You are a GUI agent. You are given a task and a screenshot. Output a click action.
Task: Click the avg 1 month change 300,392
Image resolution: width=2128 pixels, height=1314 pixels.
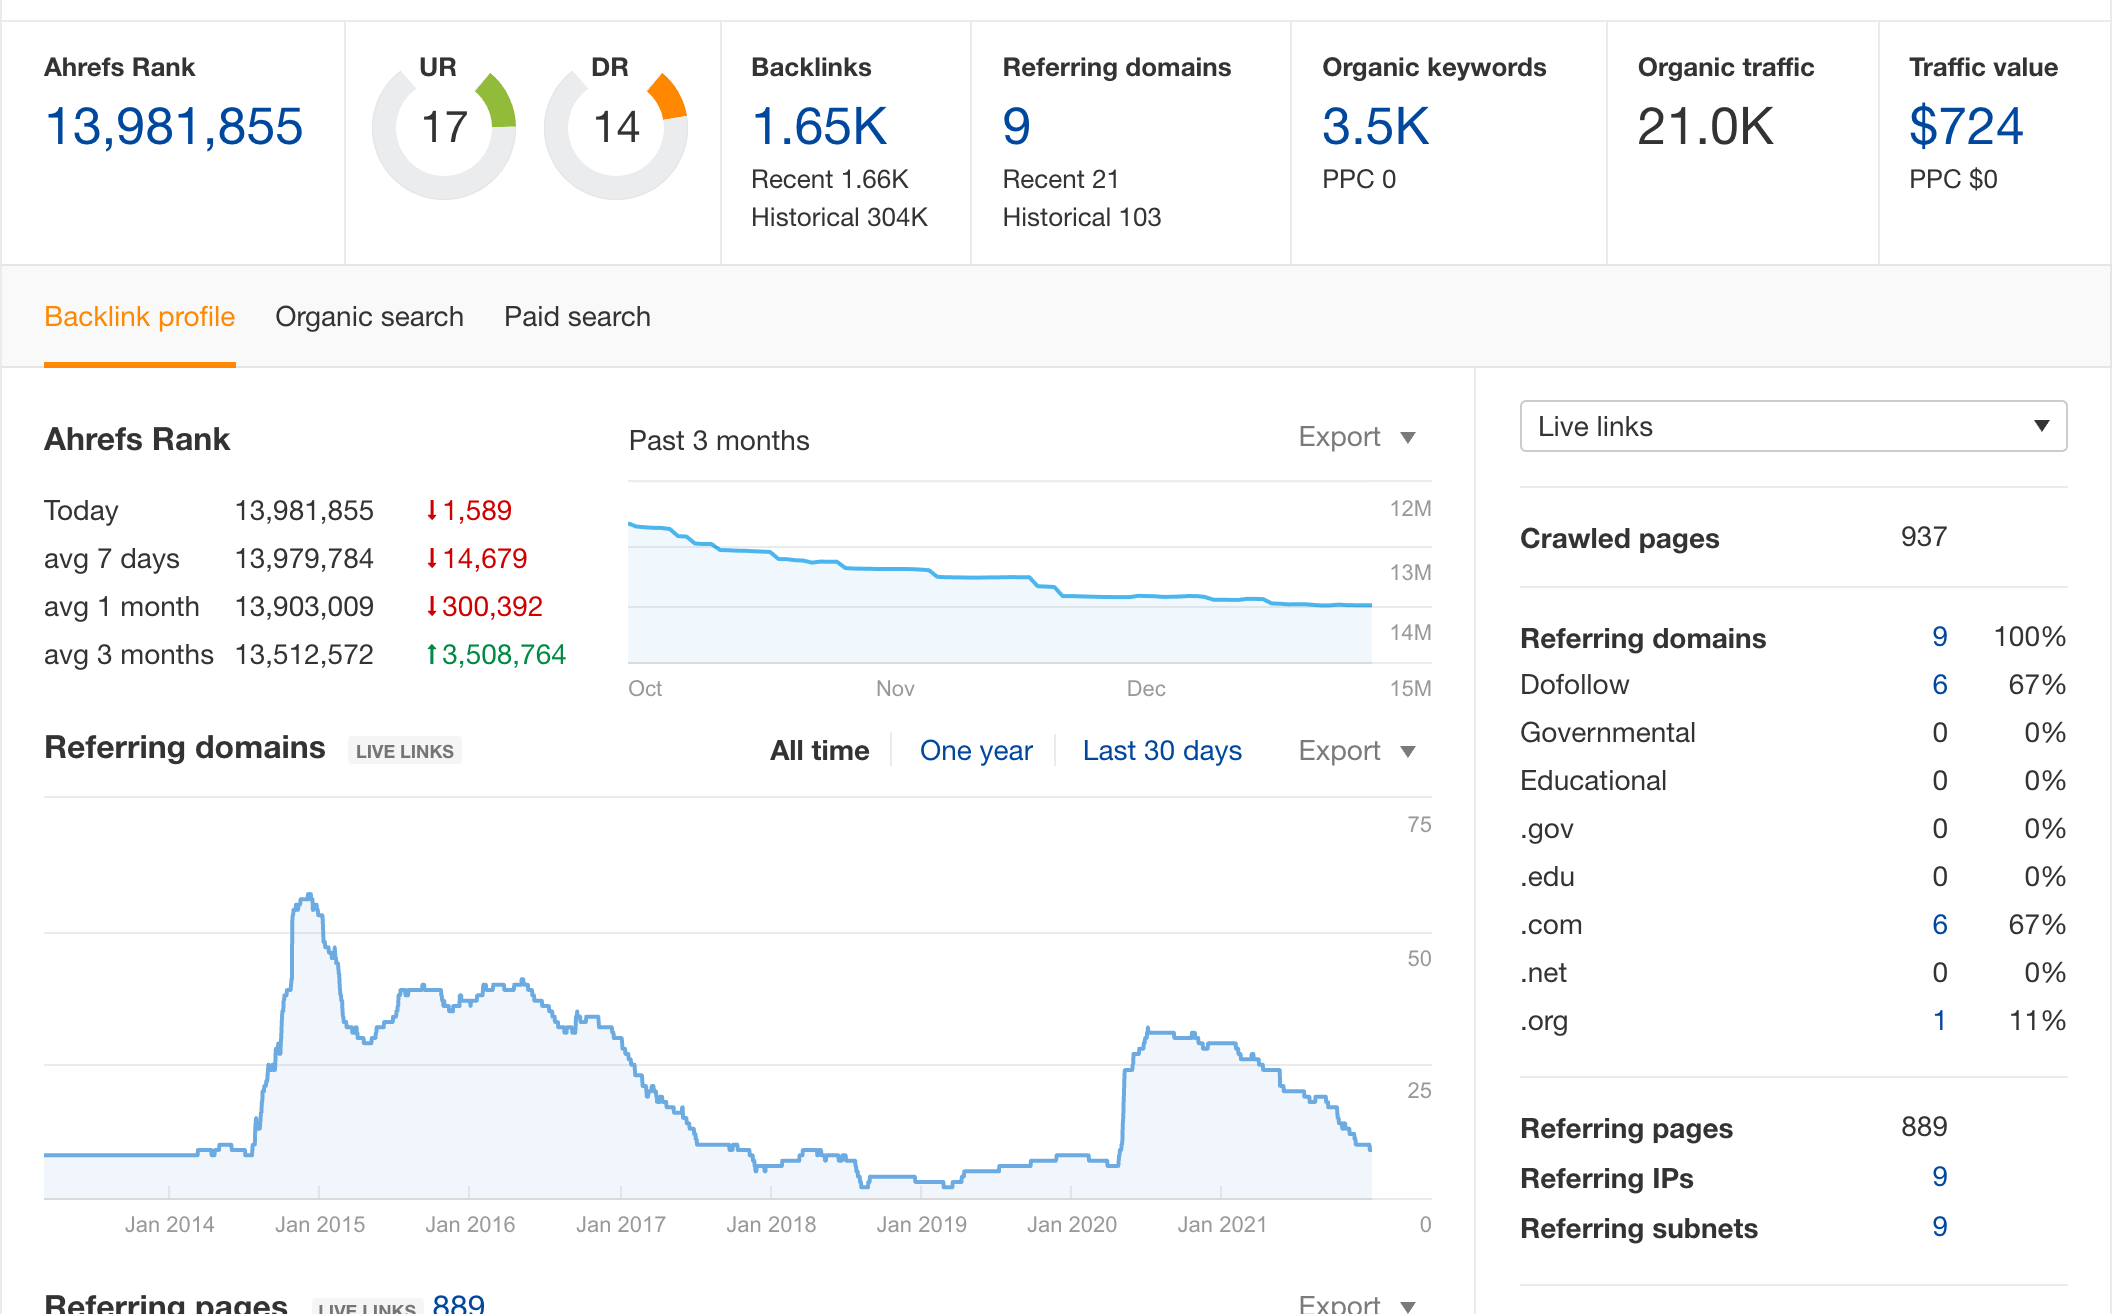pyautogui.click(x=484, y=607)
